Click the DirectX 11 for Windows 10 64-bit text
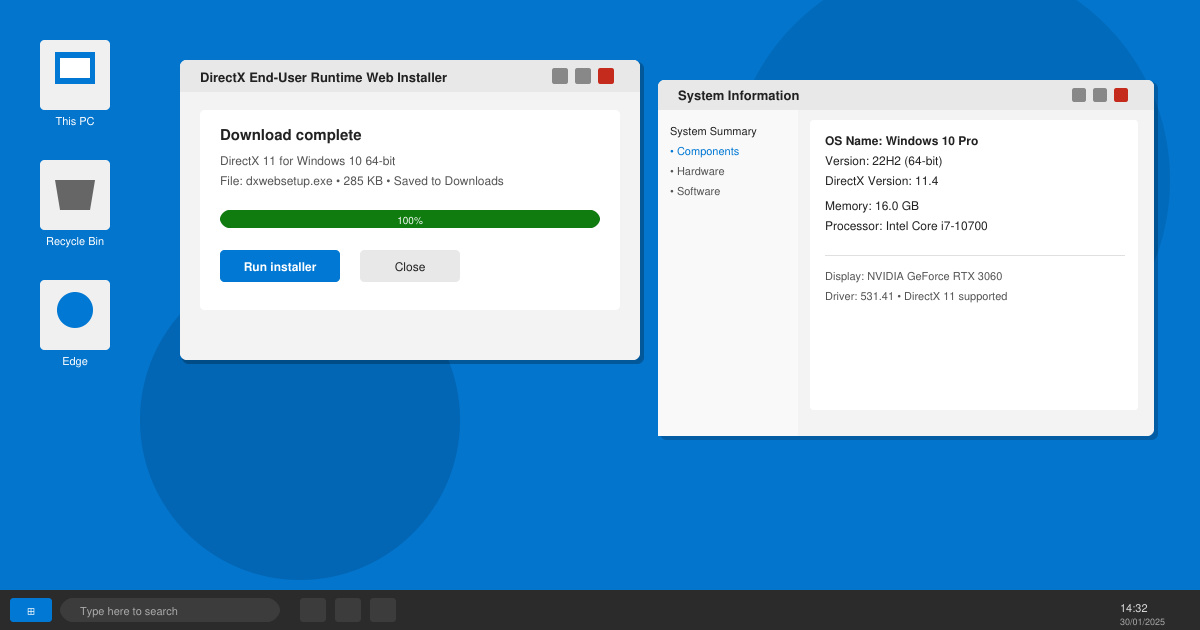The height and width of the screenshot is (630, 1200). coord(308,161)
